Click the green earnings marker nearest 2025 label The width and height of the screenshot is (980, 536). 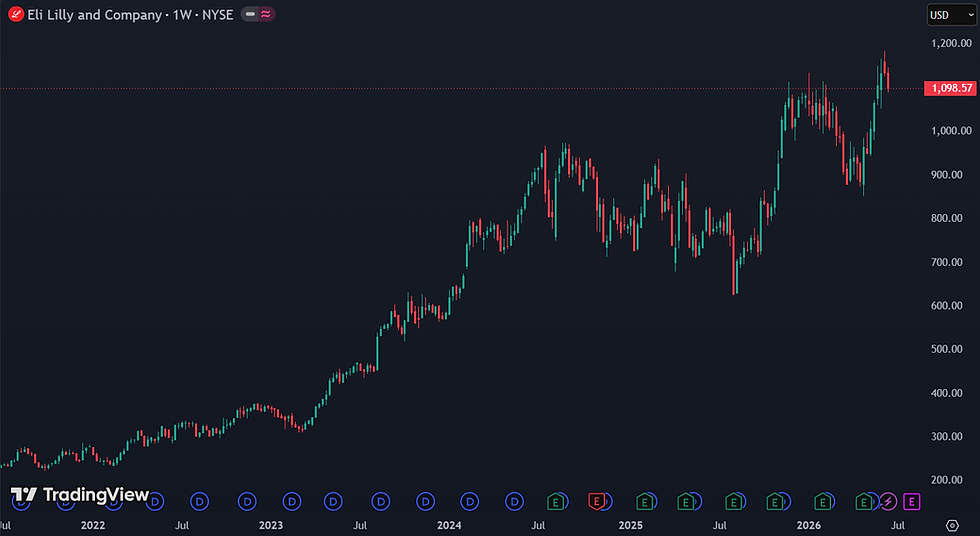tap(644, 501)
